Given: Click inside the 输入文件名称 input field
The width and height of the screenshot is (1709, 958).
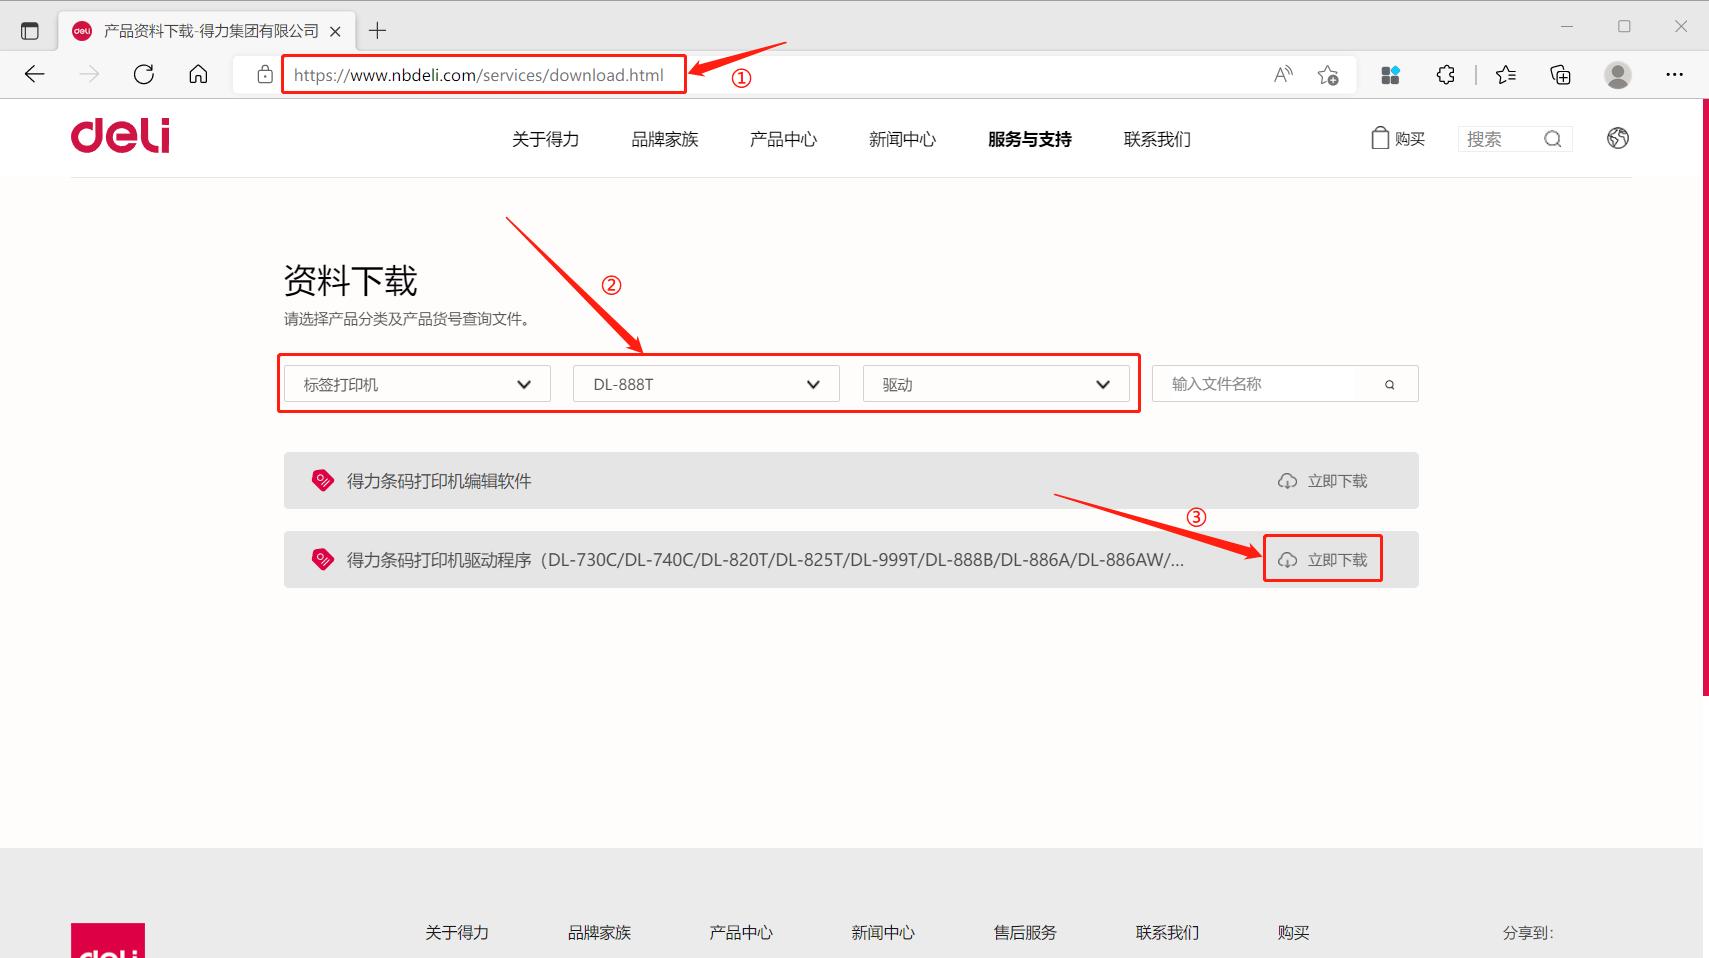Looking at the screenshot, I should pos(1255,383).
